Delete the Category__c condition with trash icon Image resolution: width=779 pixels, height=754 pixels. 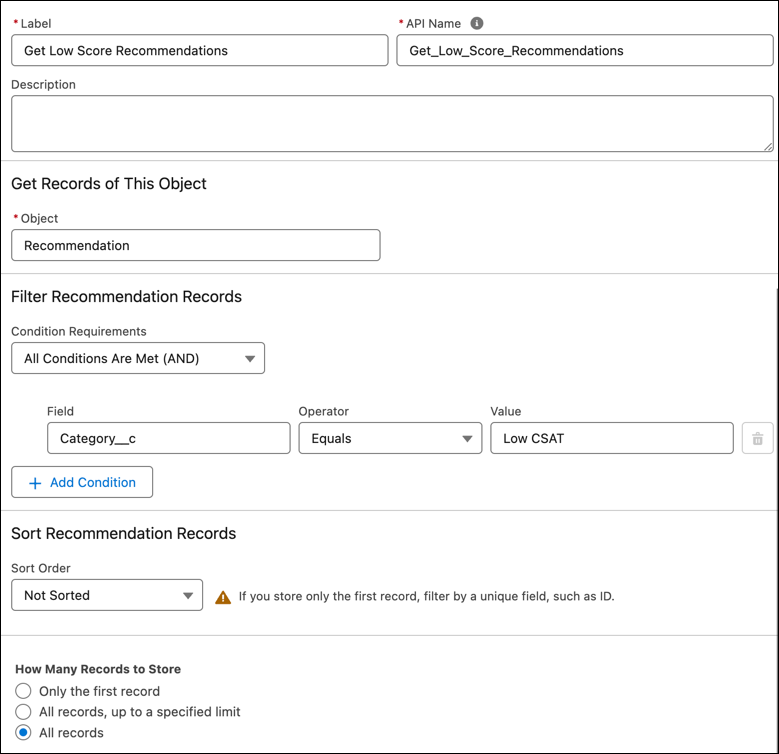(x=757, y=438)
